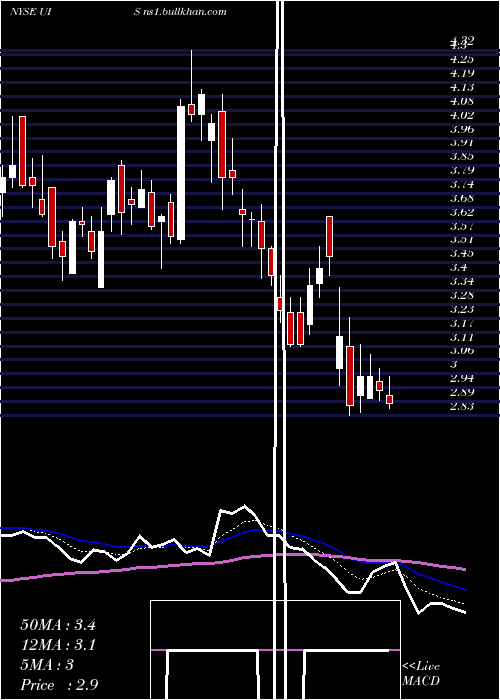This screenshot has height=700, width=500.
Task: Select the 3.4 price axis label
Action: 459,267
